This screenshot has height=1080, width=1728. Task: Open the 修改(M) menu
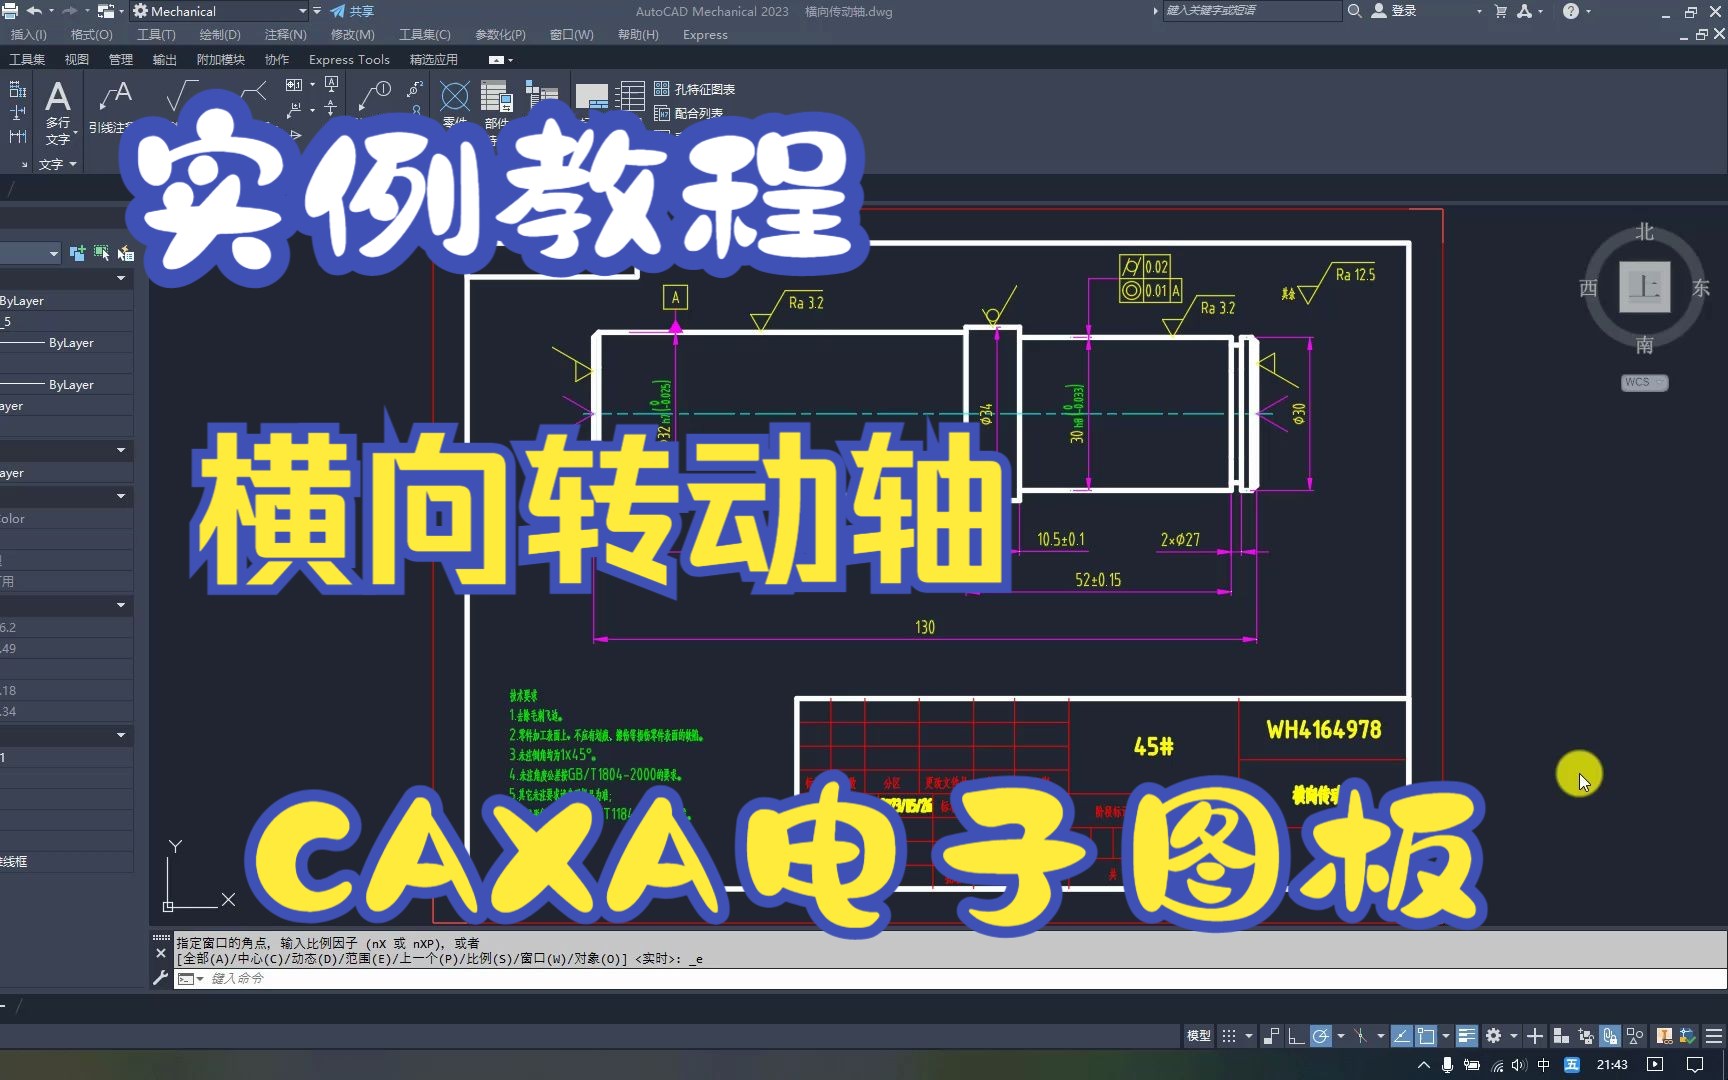352,34
